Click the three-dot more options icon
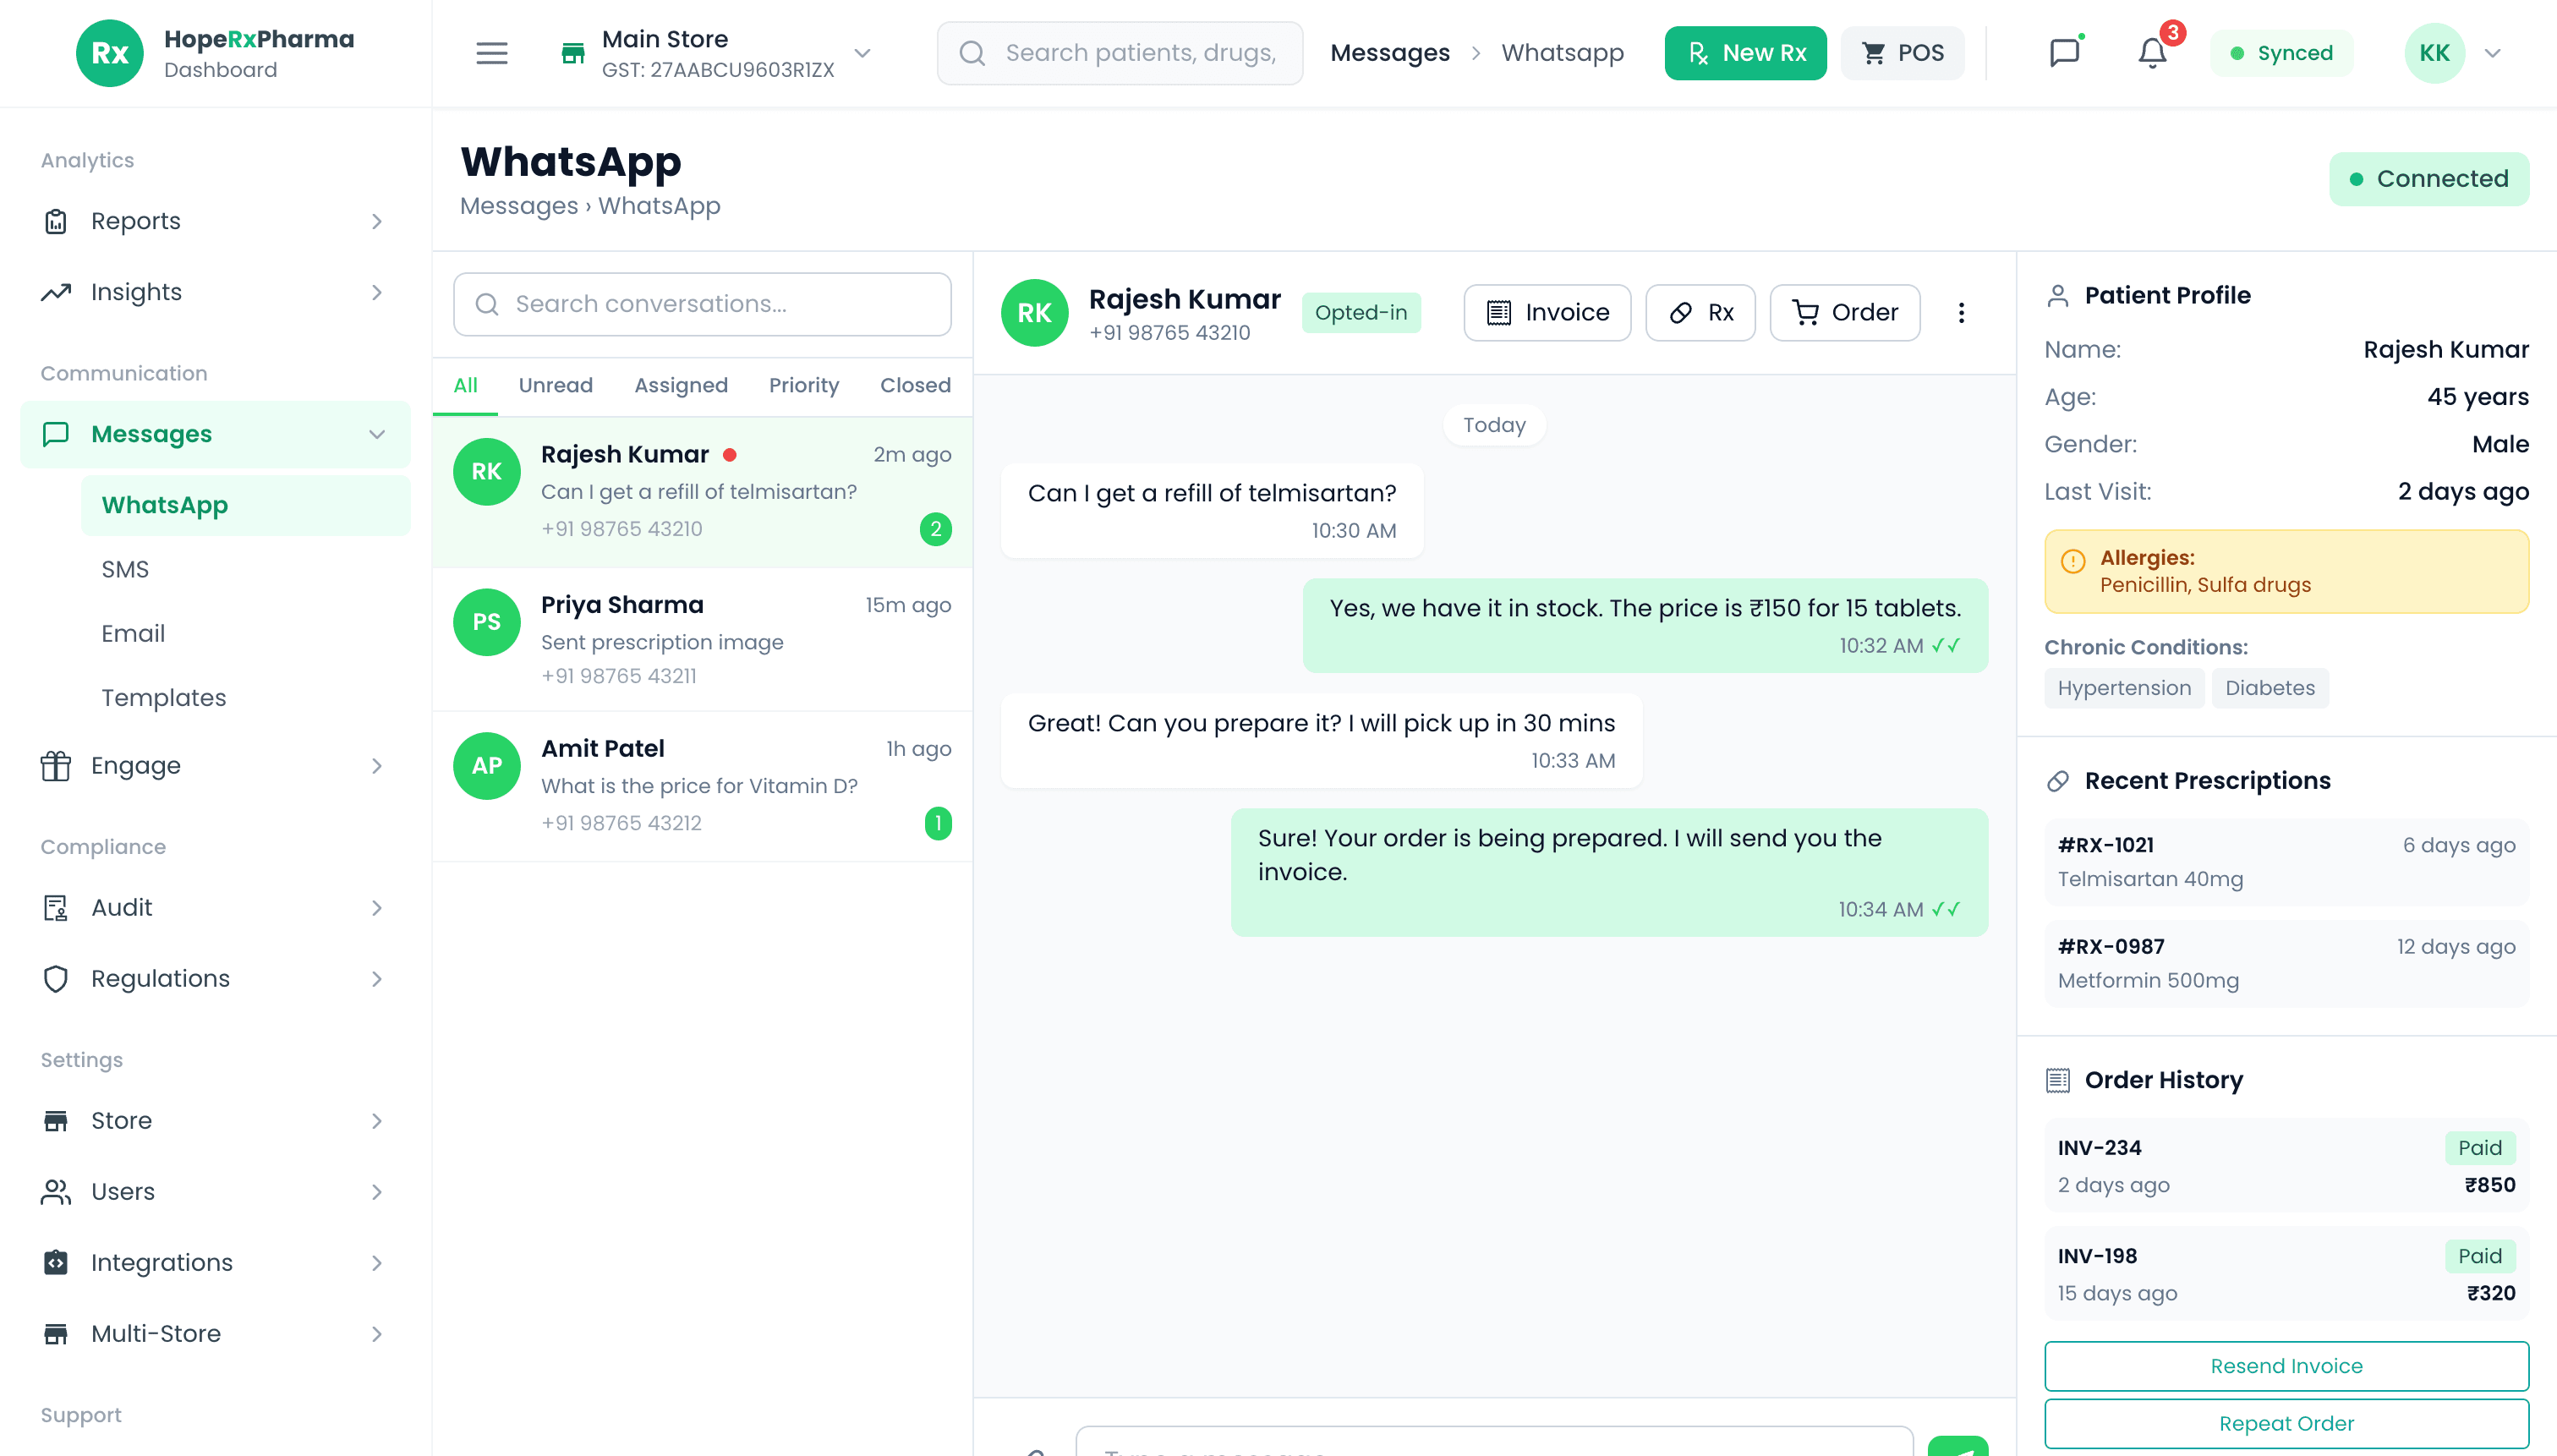Screen dimensions: 2557x1456 pyautogui.click(x=1961, y=313)
